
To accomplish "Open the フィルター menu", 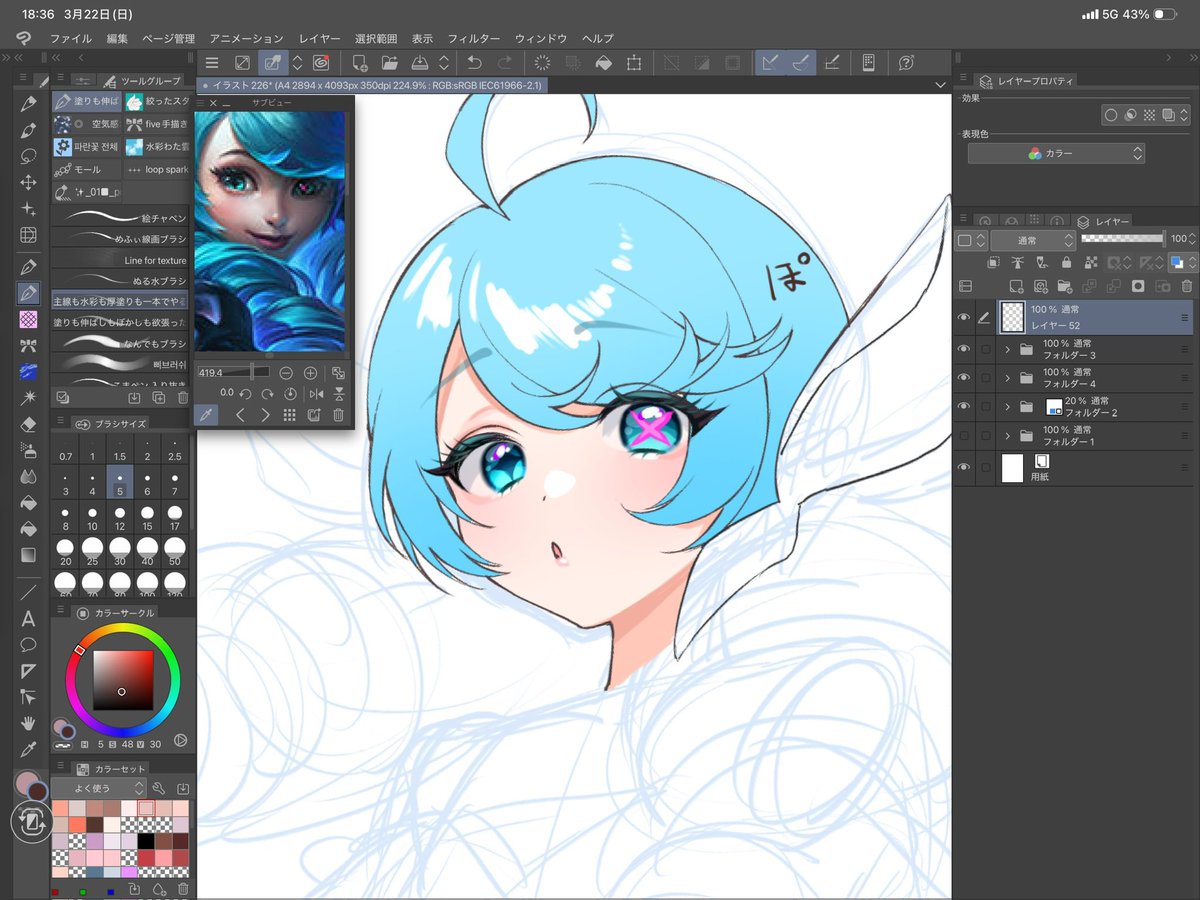I will [x=473, y=38].
